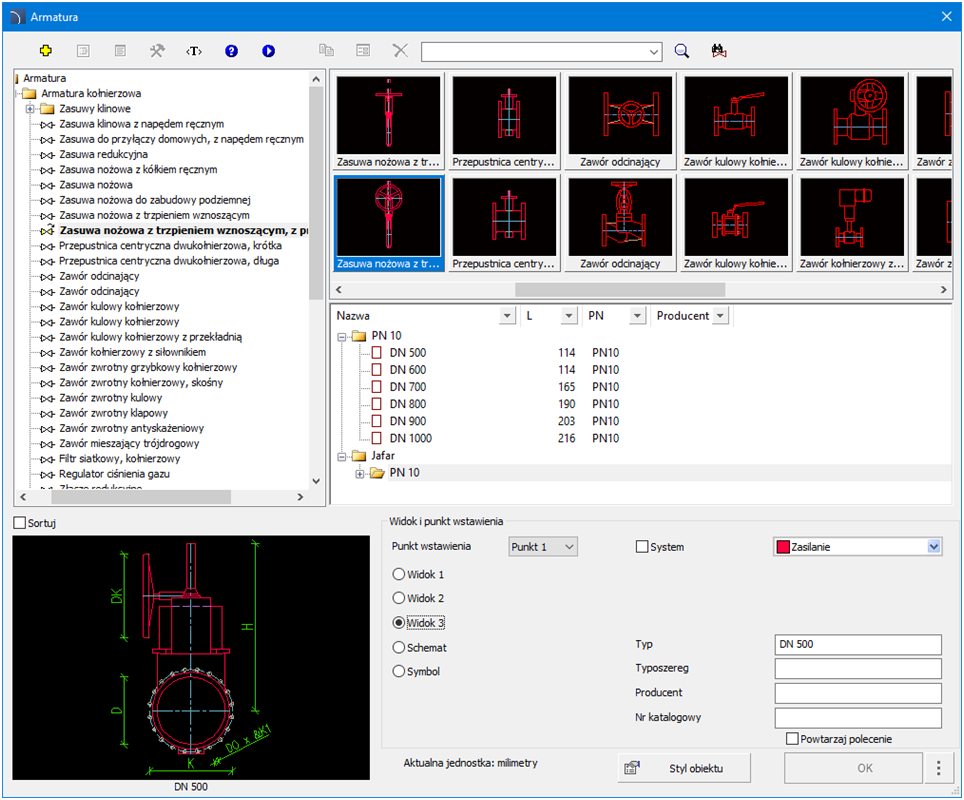Open the Nazwa column filter dropdown
This screenshot has width=964, height=800.
[506, 316]
